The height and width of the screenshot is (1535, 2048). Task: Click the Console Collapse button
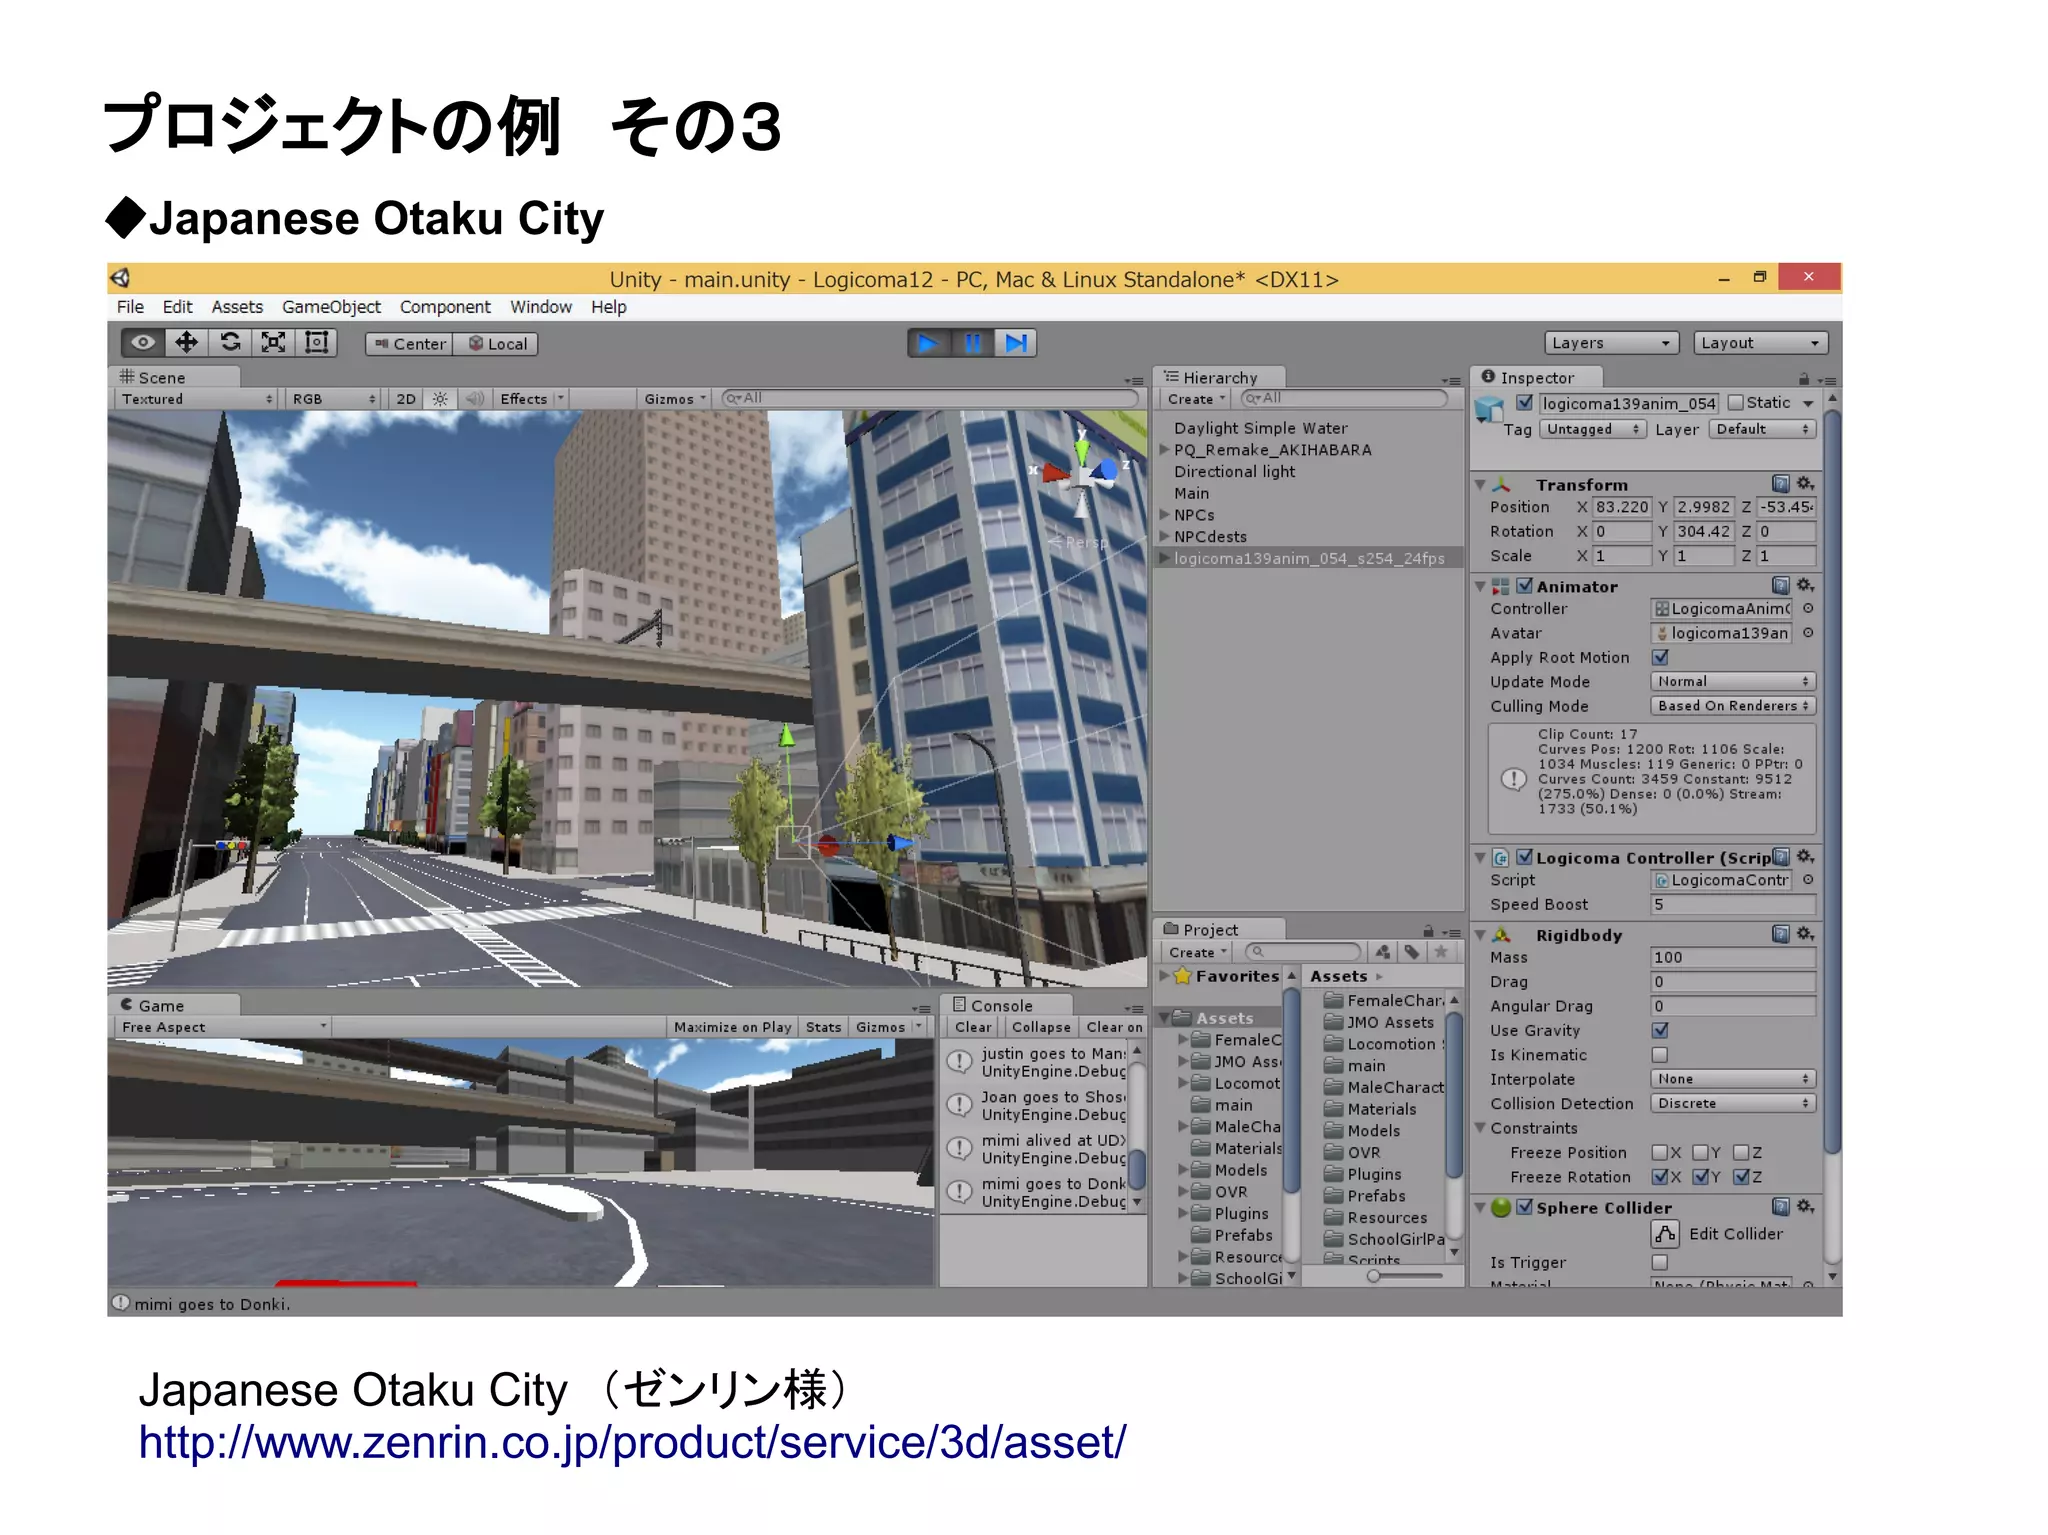[1040, 1027]
